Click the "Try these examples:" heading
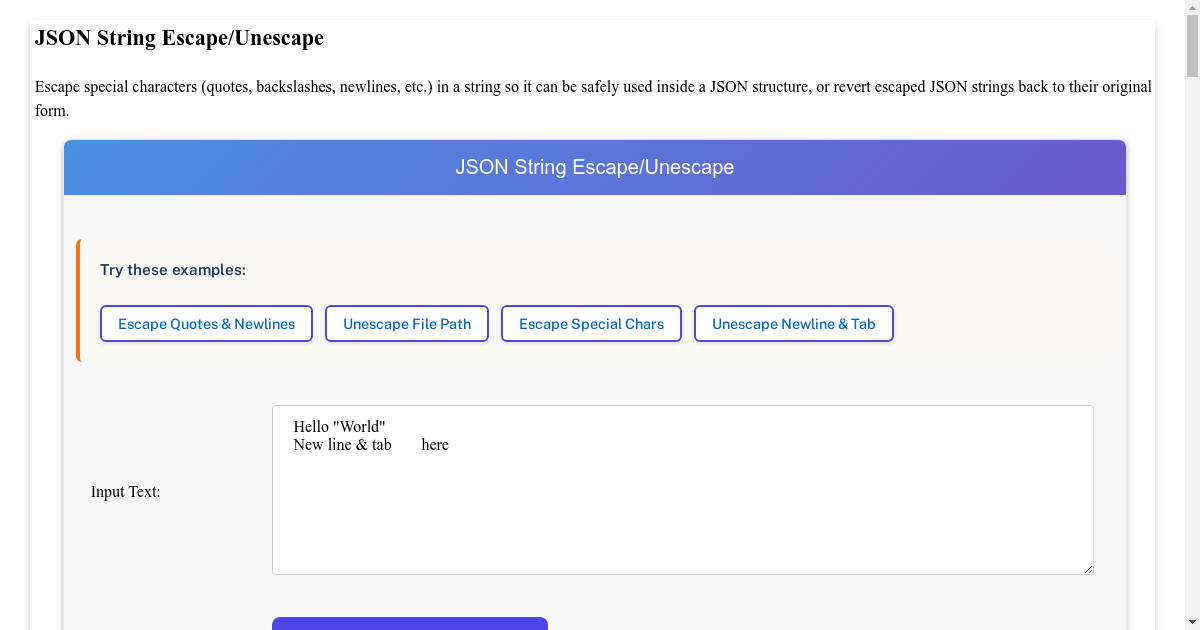 click(173, 270)
